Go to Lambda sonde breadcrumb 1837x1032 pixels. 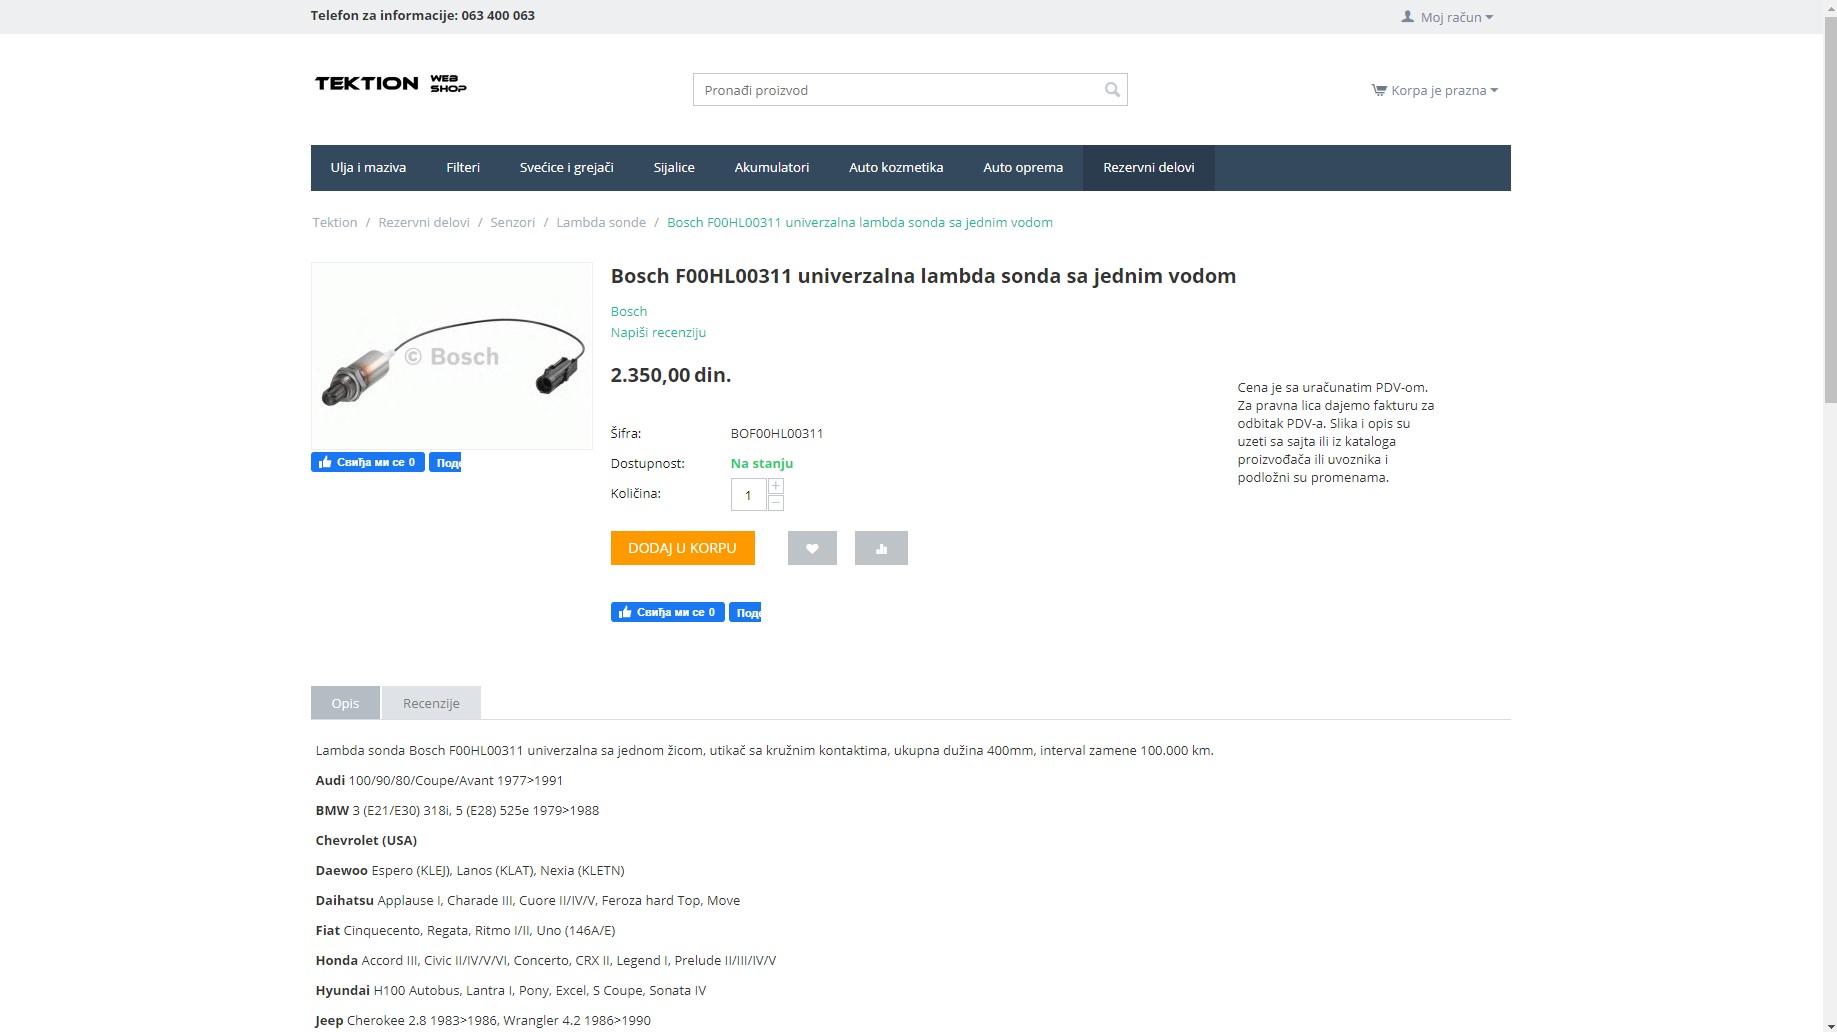pyautogui.click(x=601, y=222)
